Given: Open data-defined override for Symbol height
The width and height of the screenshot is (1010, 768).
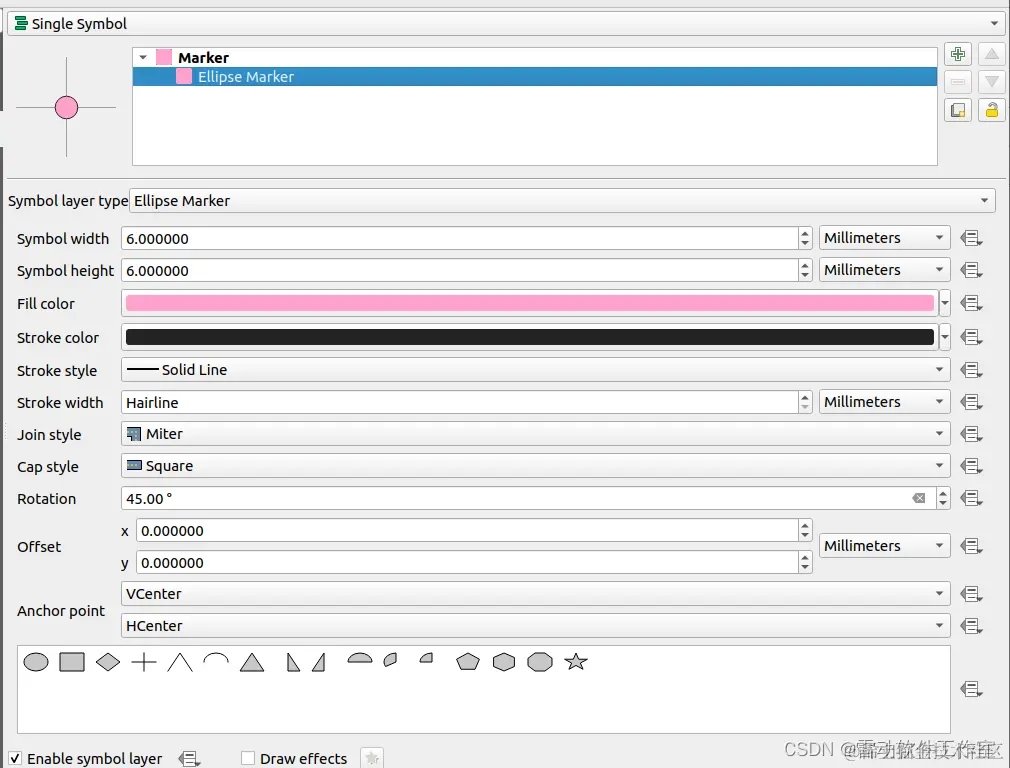Looking at the screenshot, I should tap(971, 270).
